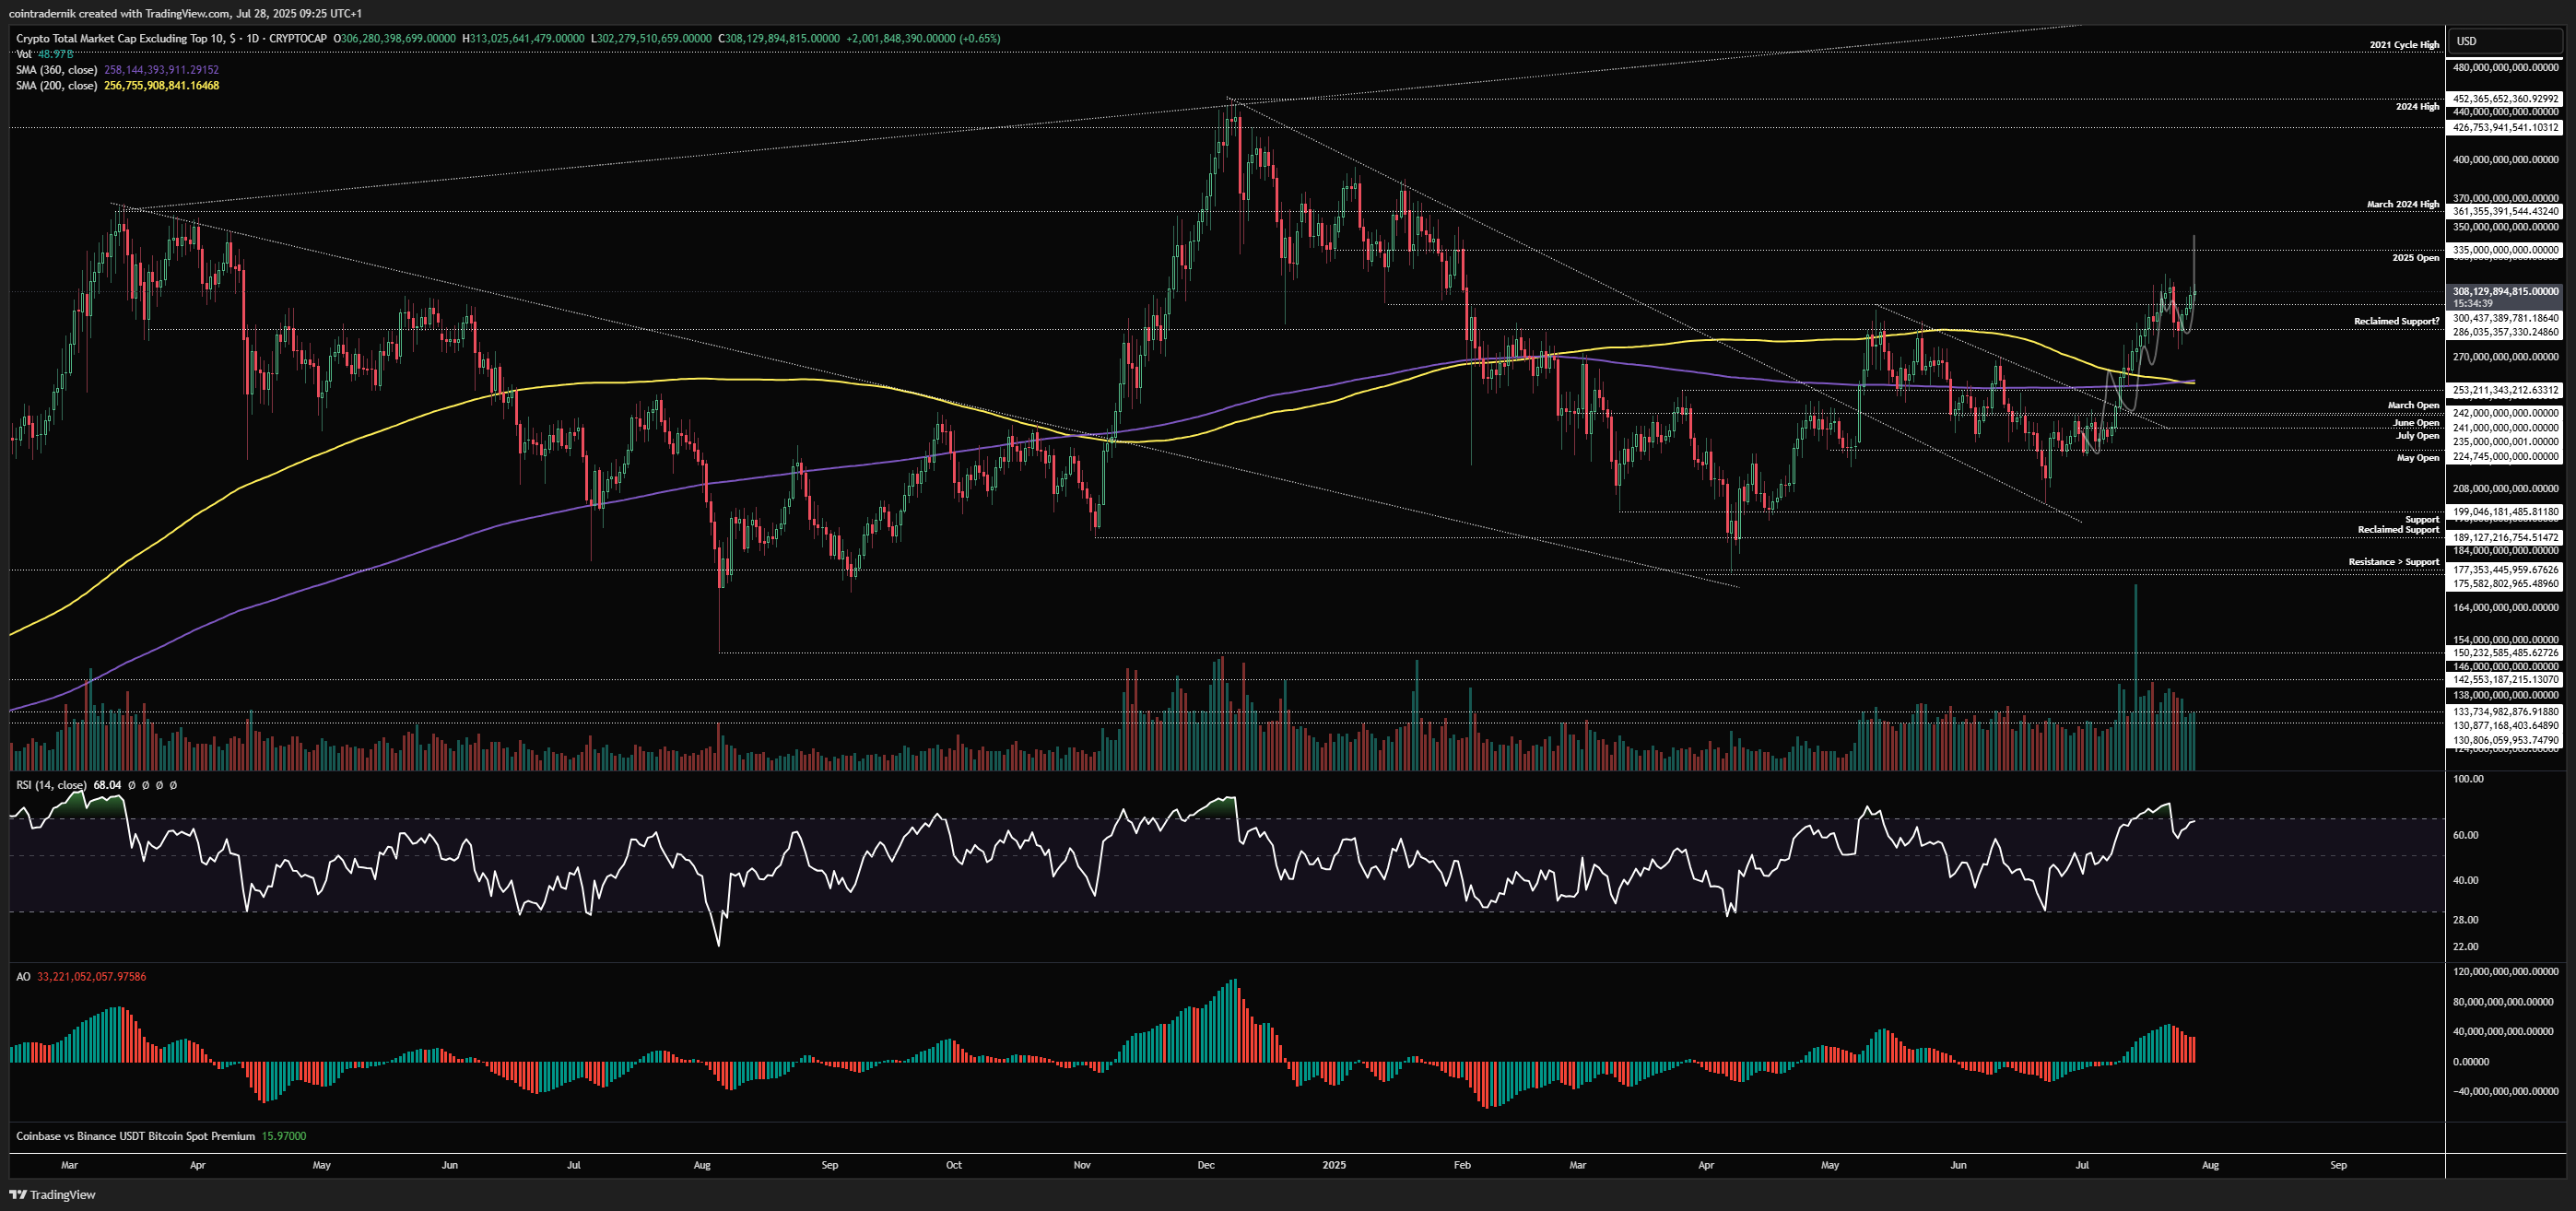
Task: Click the high value H313,025,641,479.00000
Action: (x=523, y=38)
